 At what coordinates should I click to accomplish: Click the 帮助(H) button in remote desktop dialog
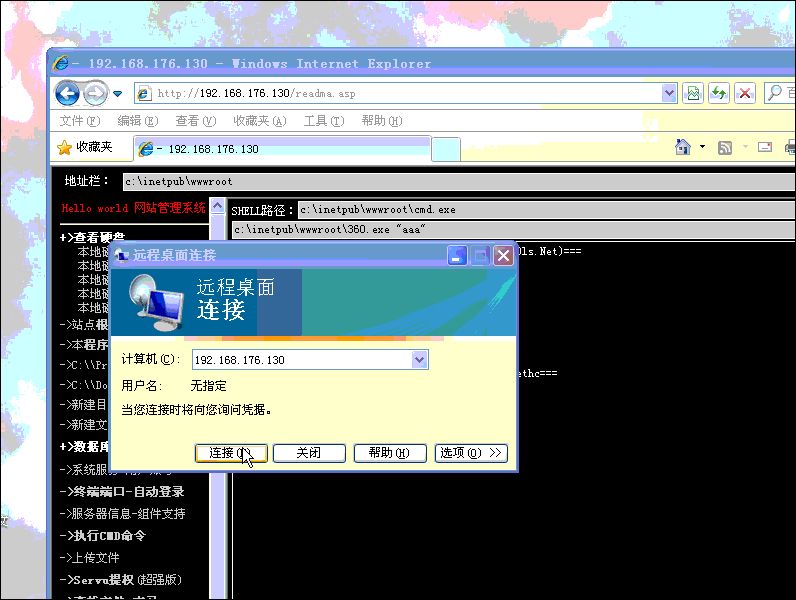click(389, 453)
